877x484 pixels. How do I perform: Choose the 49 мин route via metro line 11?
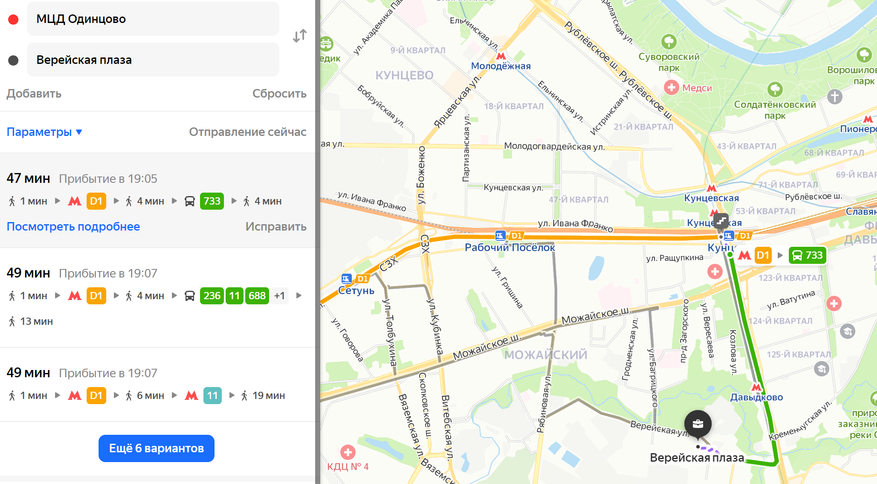pos(158,384)
